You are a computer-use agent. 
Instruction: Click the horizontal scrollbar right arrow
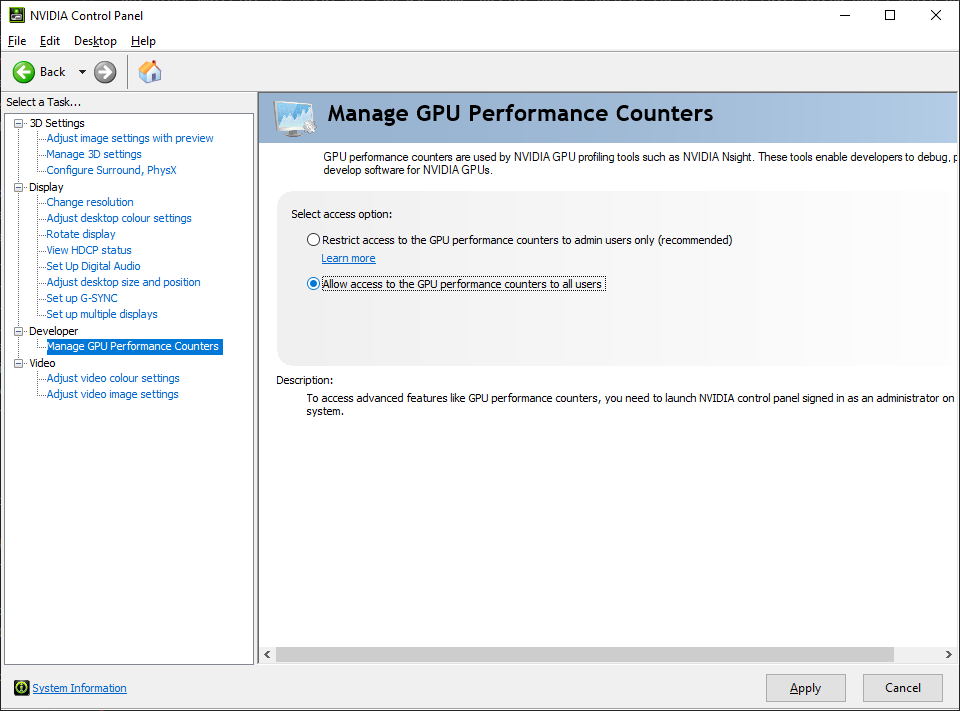point(948,654)
